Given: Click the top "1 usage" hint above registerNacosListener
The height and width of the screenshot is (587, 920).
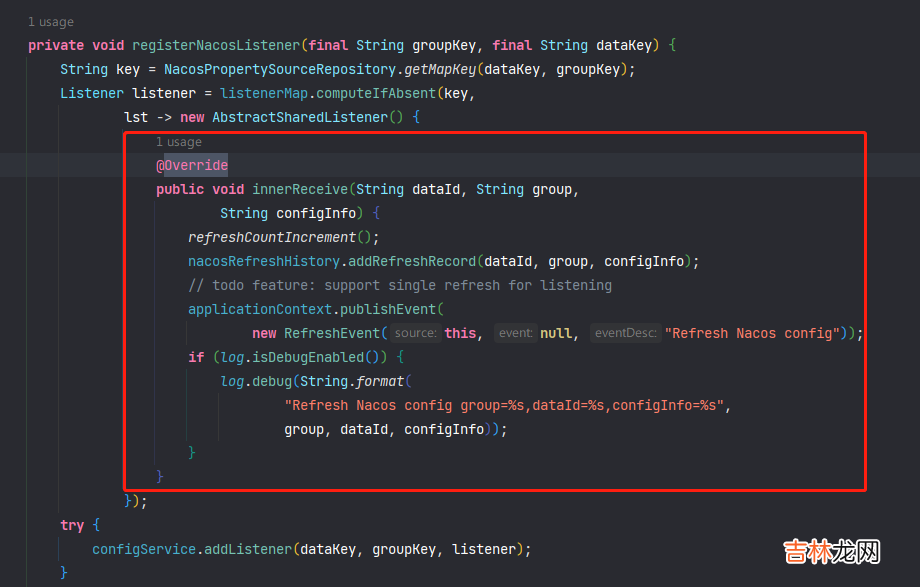Looking at the screenshot, I should click(50, 22).
